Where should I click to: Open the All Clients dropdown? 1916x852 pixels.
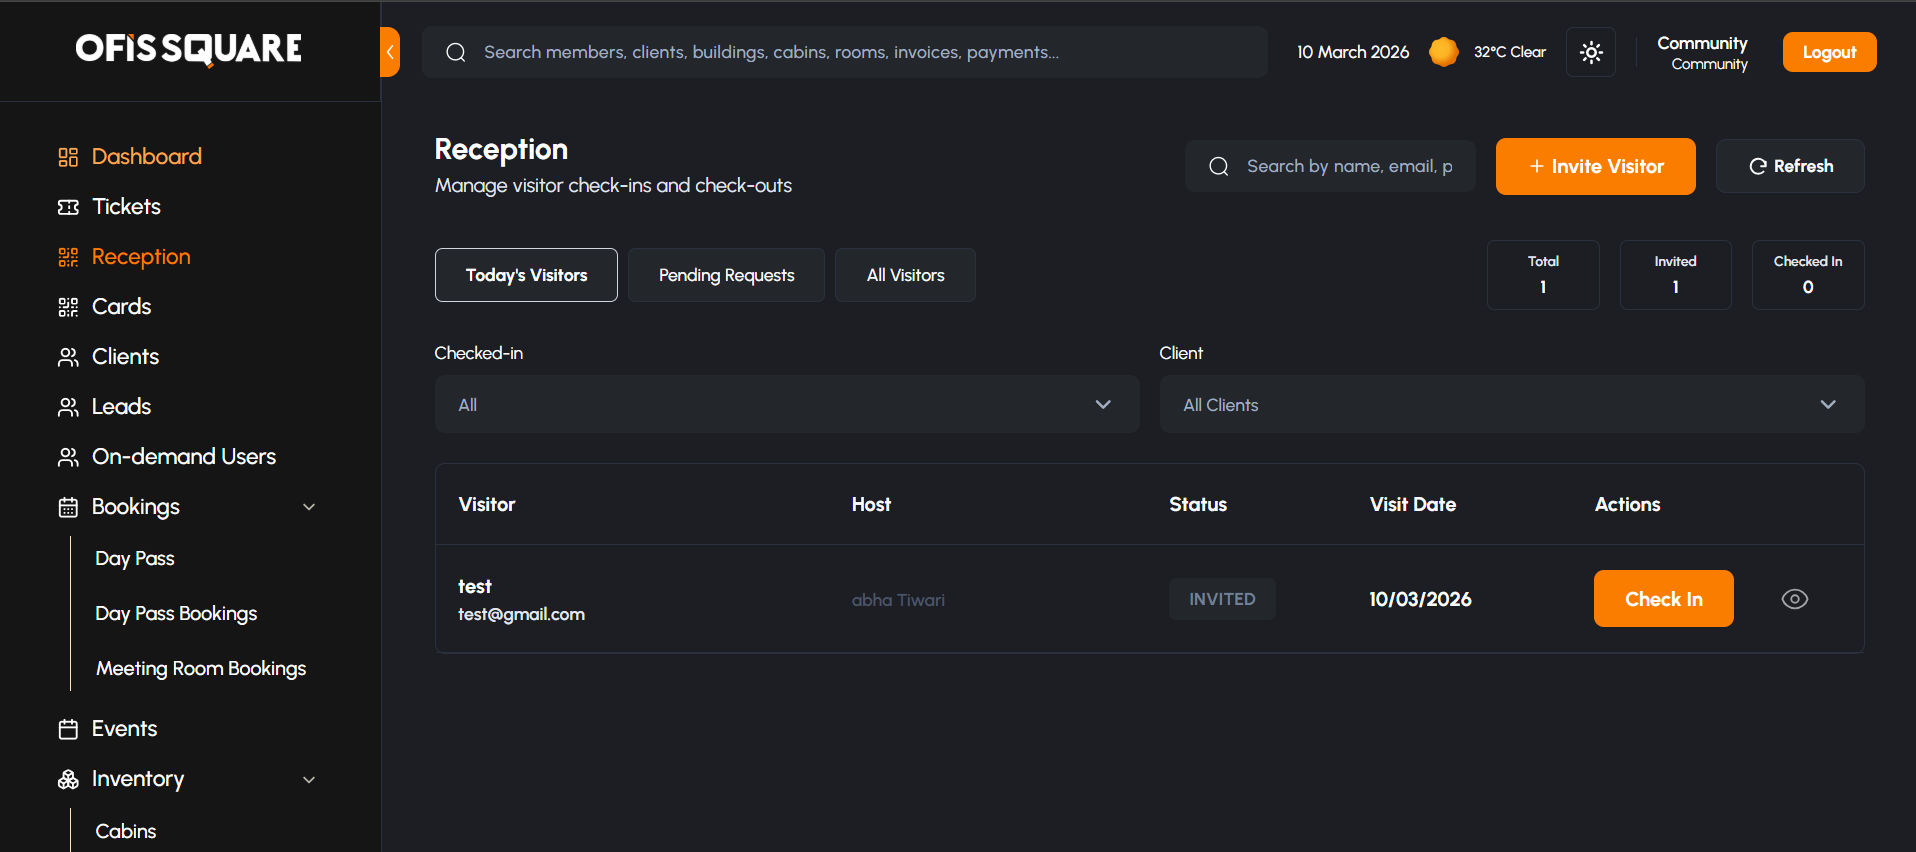click(1511, 404)
